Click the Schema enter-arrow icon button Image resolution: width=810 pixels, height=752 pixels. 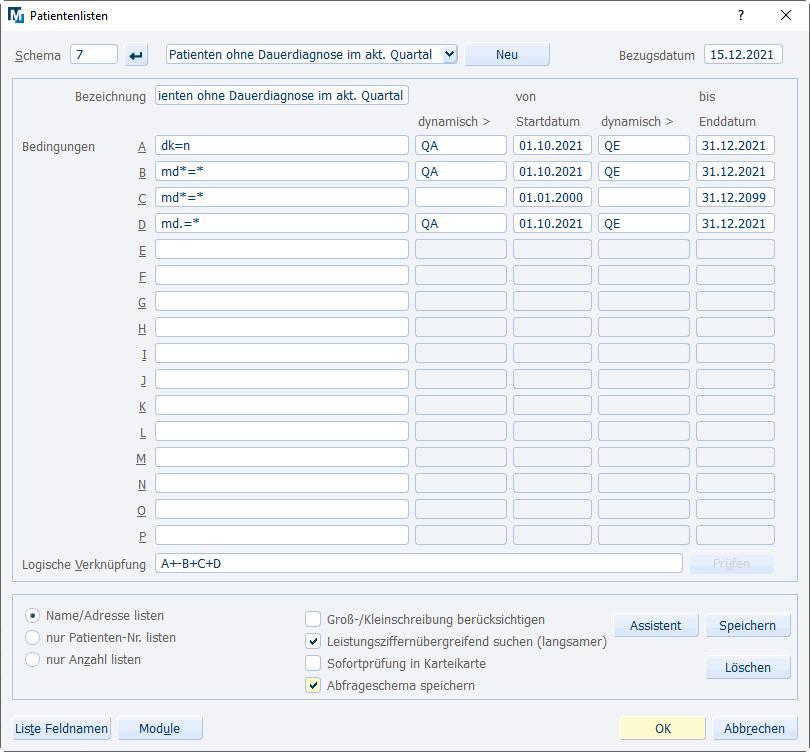point(136,55)
